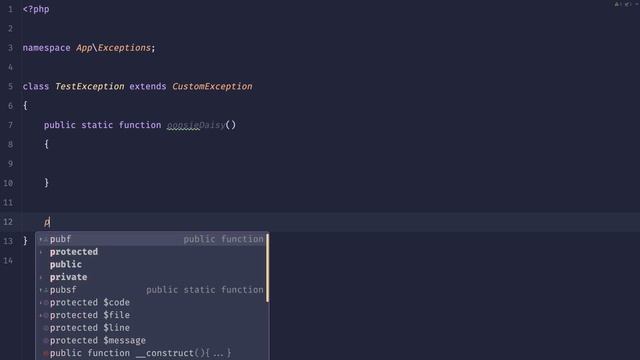Click the closing brace on line 13
This screenshot has width=640, height=360.
[x=25, y=241]
